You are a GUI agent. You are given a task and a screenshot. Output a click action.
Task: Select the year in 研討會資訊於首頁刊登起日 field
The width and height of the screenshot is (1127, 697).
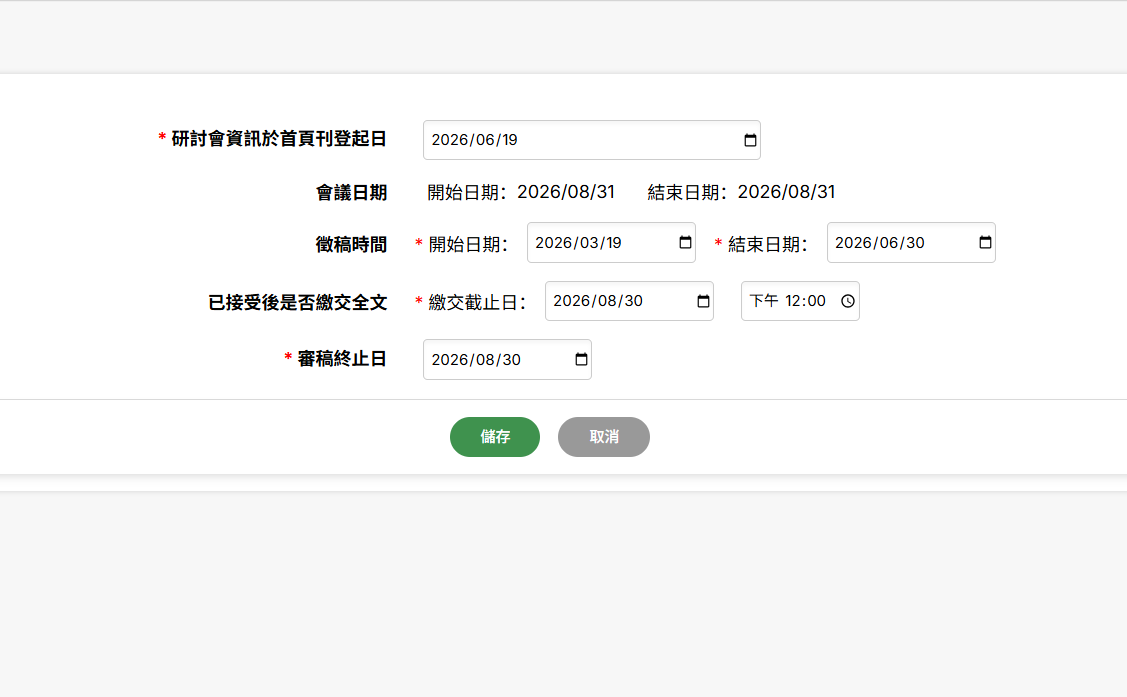point(450,140)
